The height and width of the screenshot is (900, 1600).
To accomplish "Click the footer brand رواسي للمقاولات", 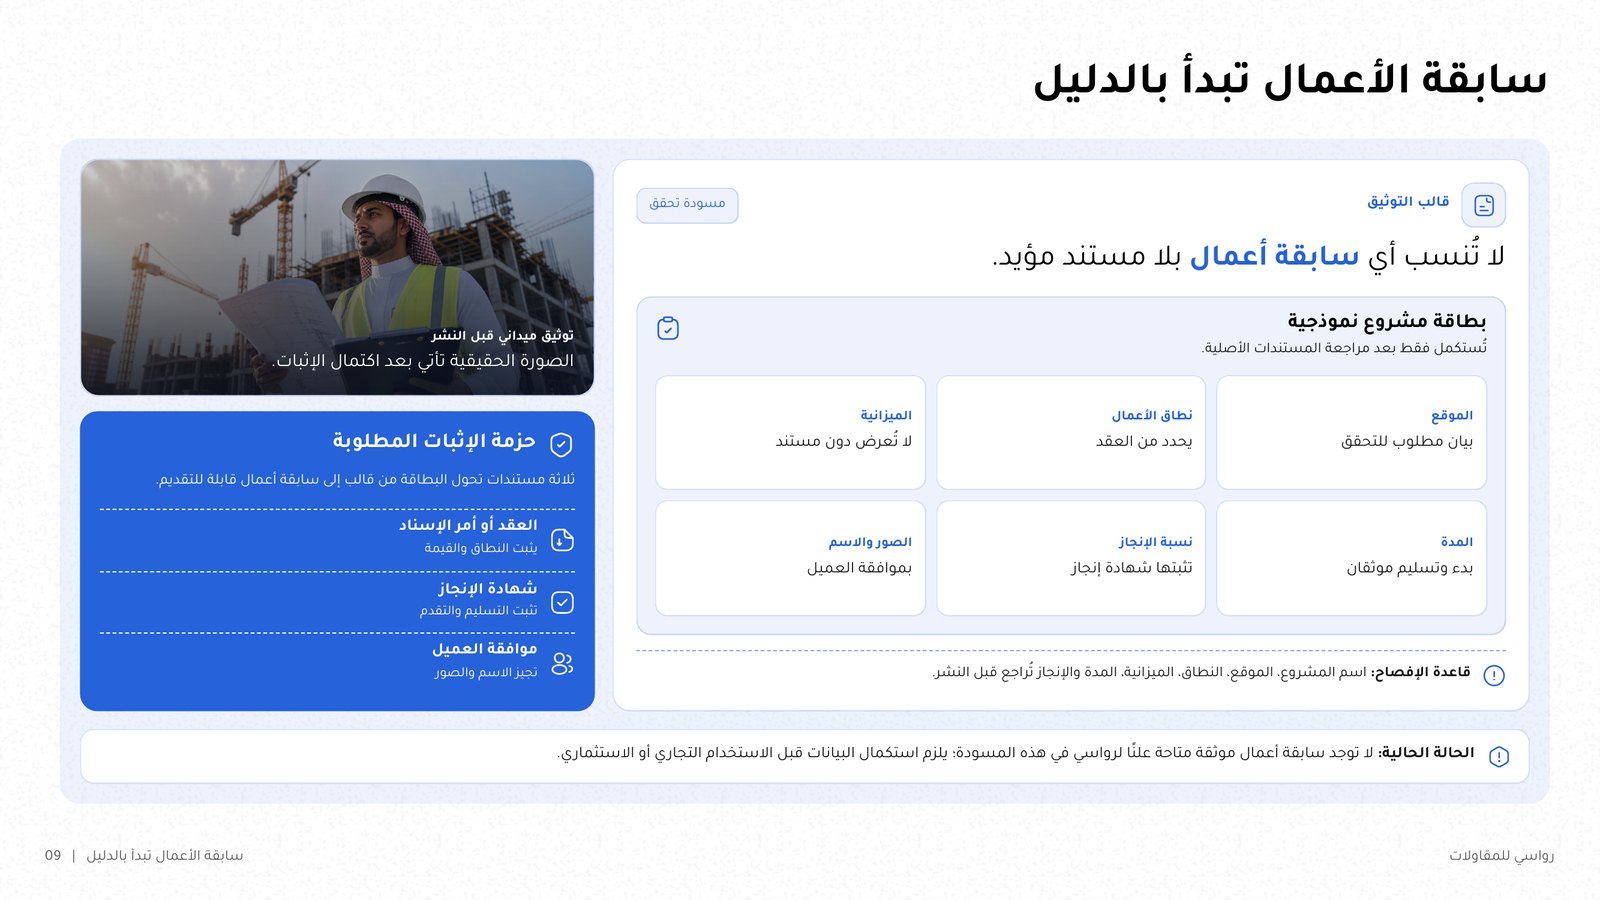I will pos(1502,856).
